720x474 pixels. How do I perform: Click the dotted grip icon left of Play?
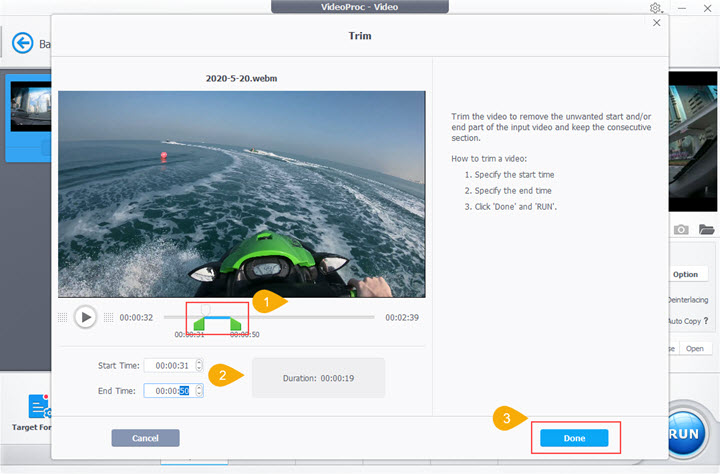[x=63, y=317]
